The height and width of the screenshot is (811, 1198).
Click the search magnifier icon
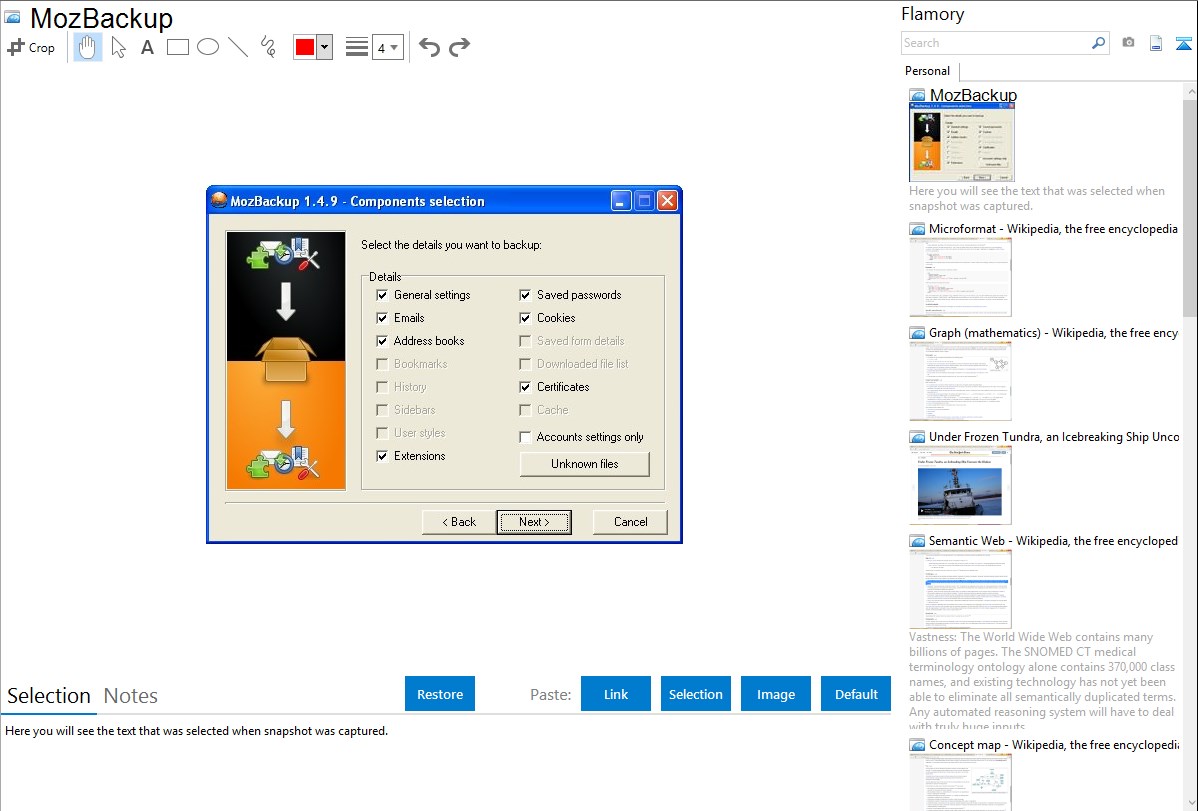(x=1098, y=43)
